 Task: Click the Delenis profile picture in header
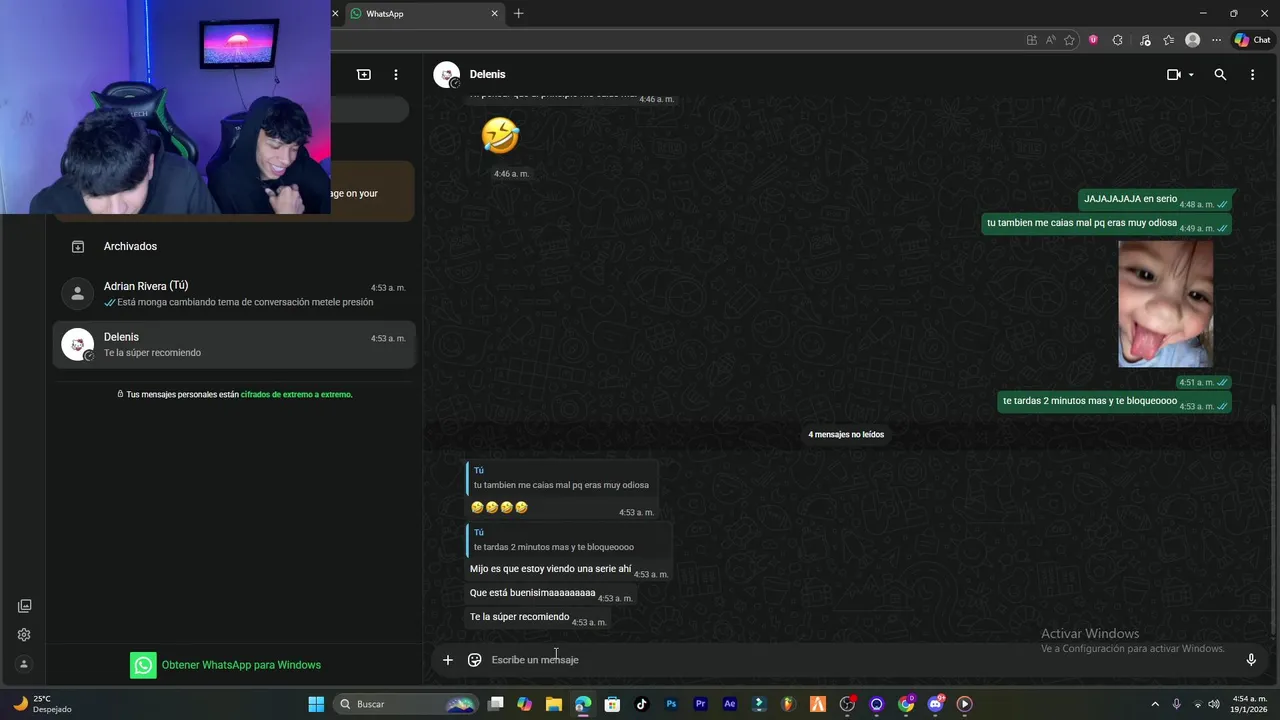pyautogui.click(x=446, y=75)
